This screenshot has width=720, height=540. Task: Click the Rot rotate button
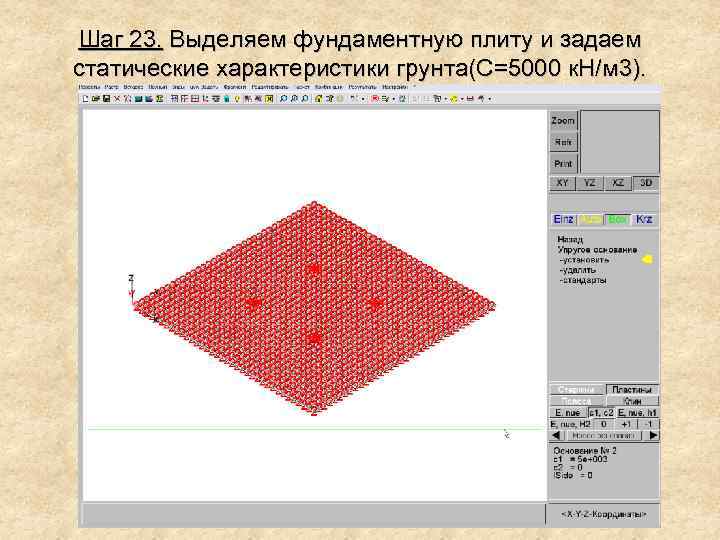tap(563, 142)
